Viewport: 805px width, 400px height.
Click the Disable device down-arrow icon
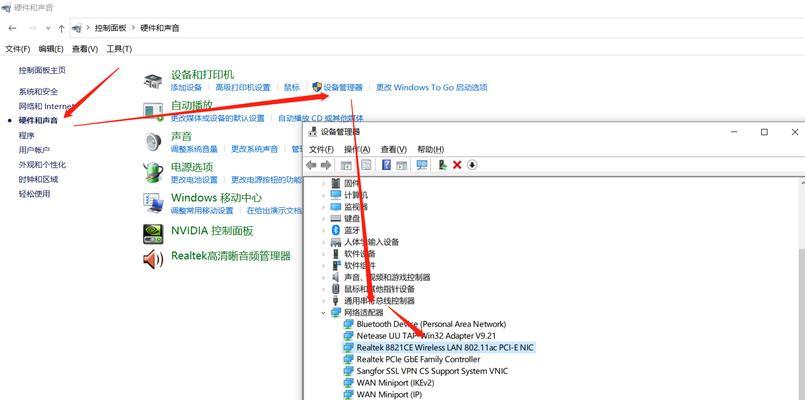[472, 165]
